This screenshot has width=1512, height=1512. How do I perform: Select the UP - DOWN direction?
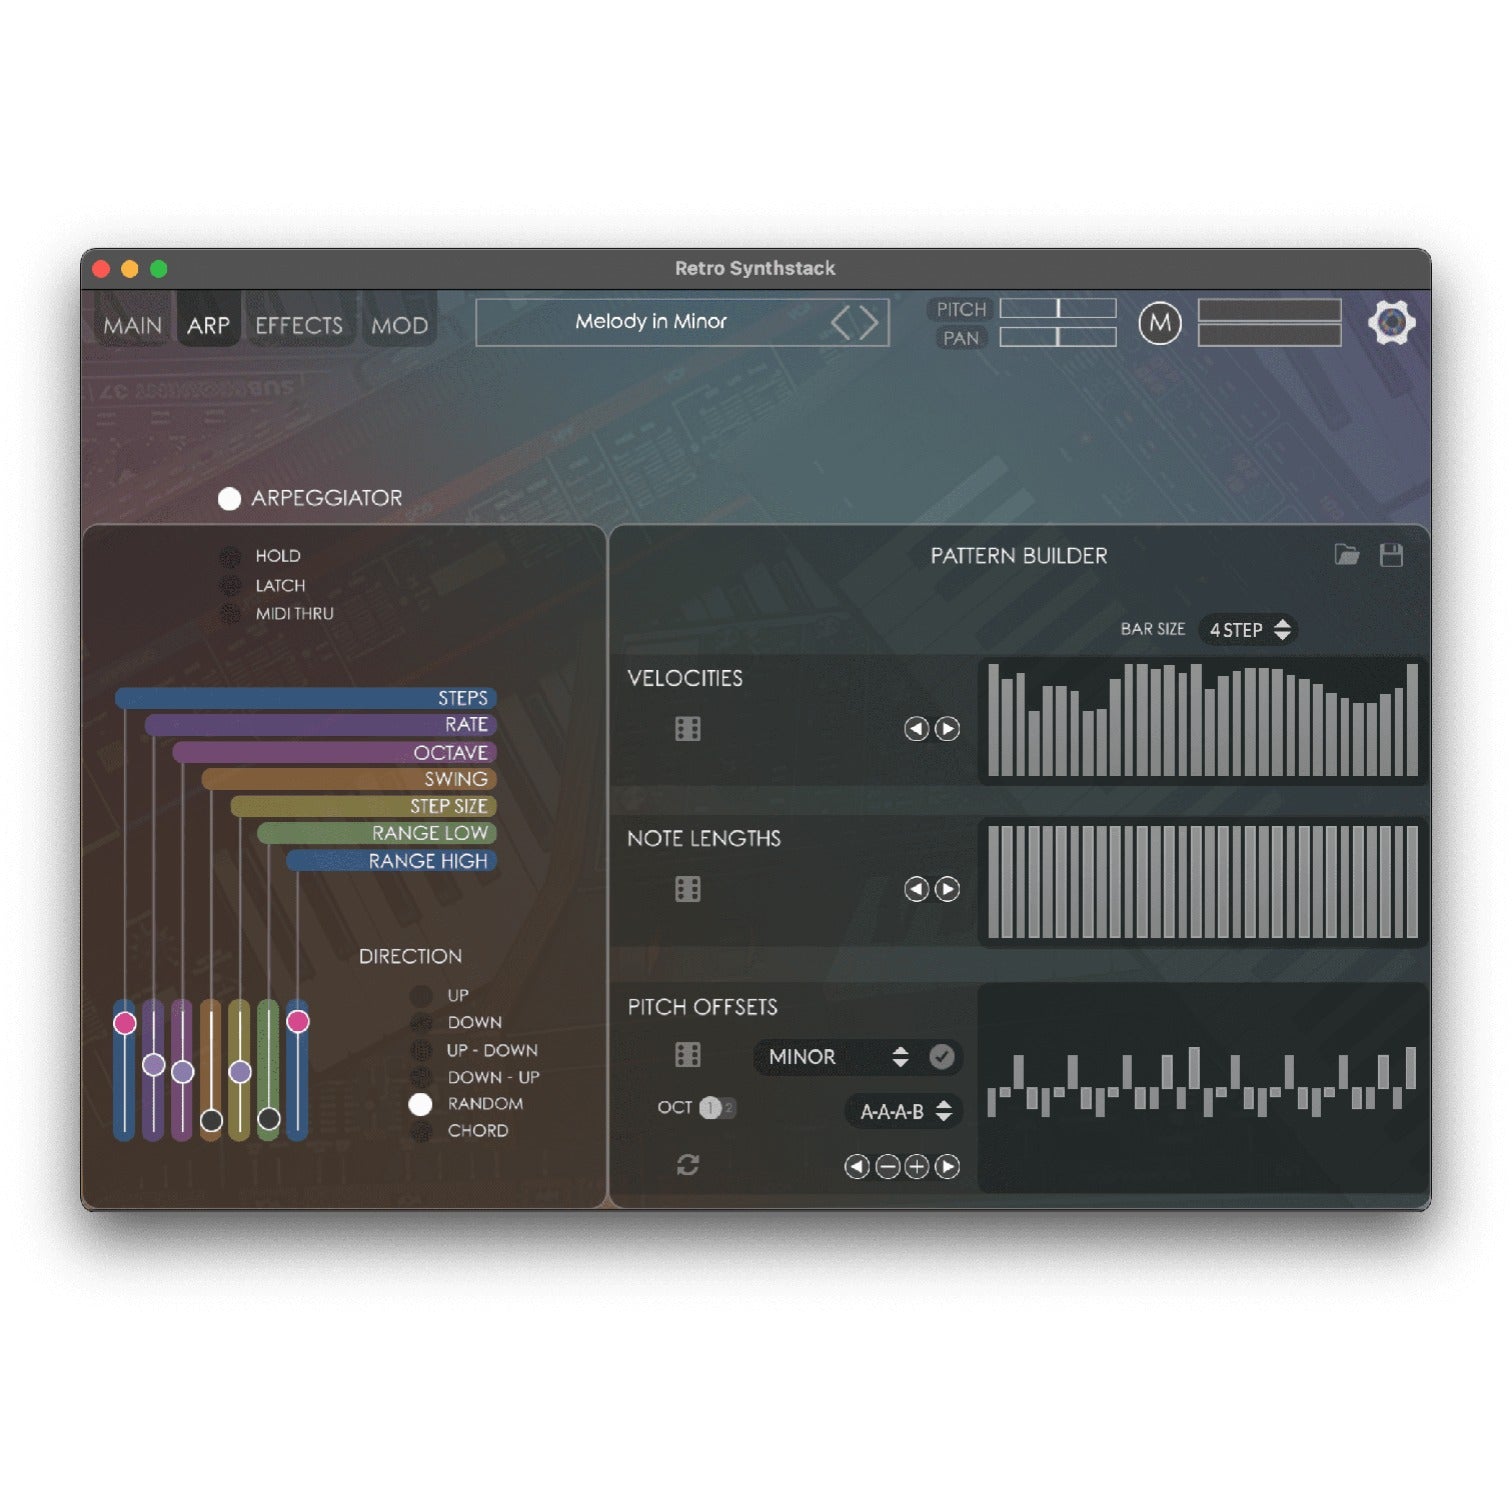(x=421, y=1050)
